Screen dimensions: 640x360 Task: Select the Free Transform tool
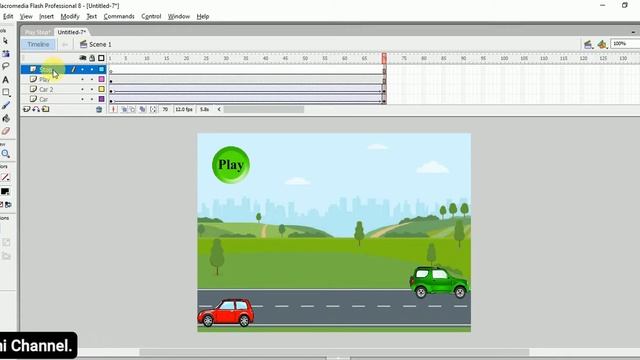click(x=6, y=53)
